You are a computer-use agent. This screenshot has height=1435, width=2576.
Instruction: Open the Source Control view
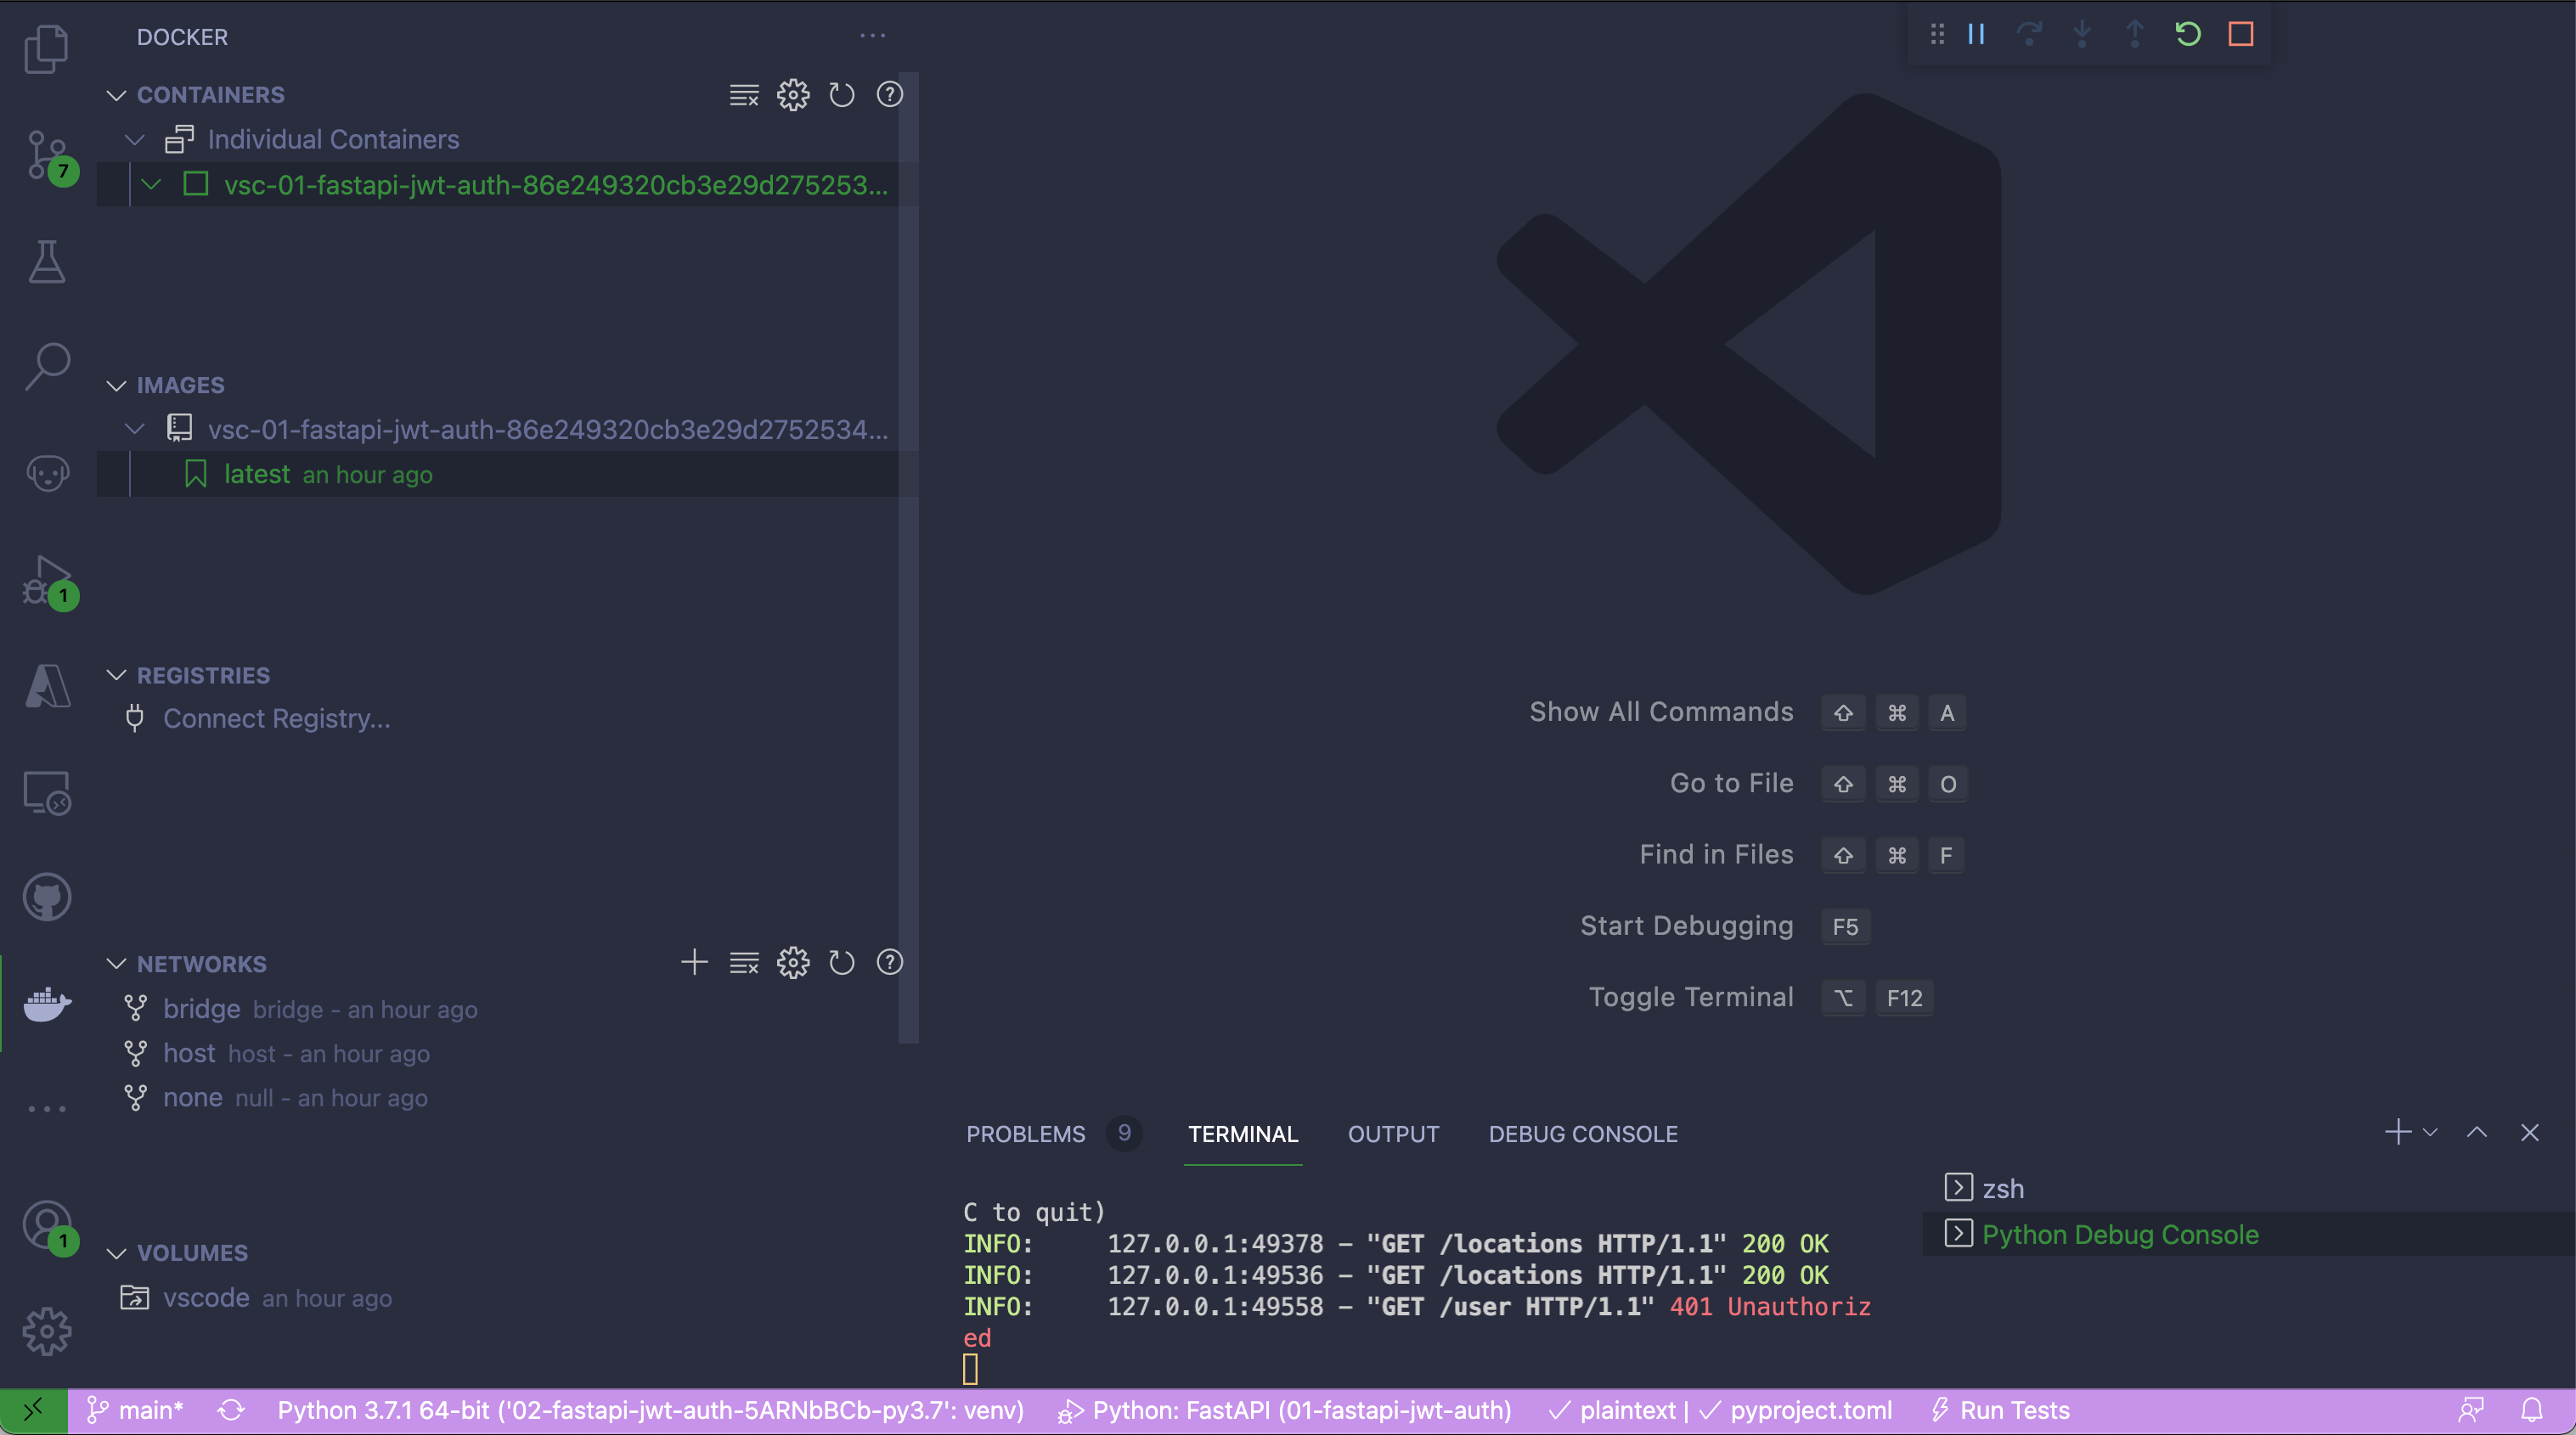[x=47, y=155]
